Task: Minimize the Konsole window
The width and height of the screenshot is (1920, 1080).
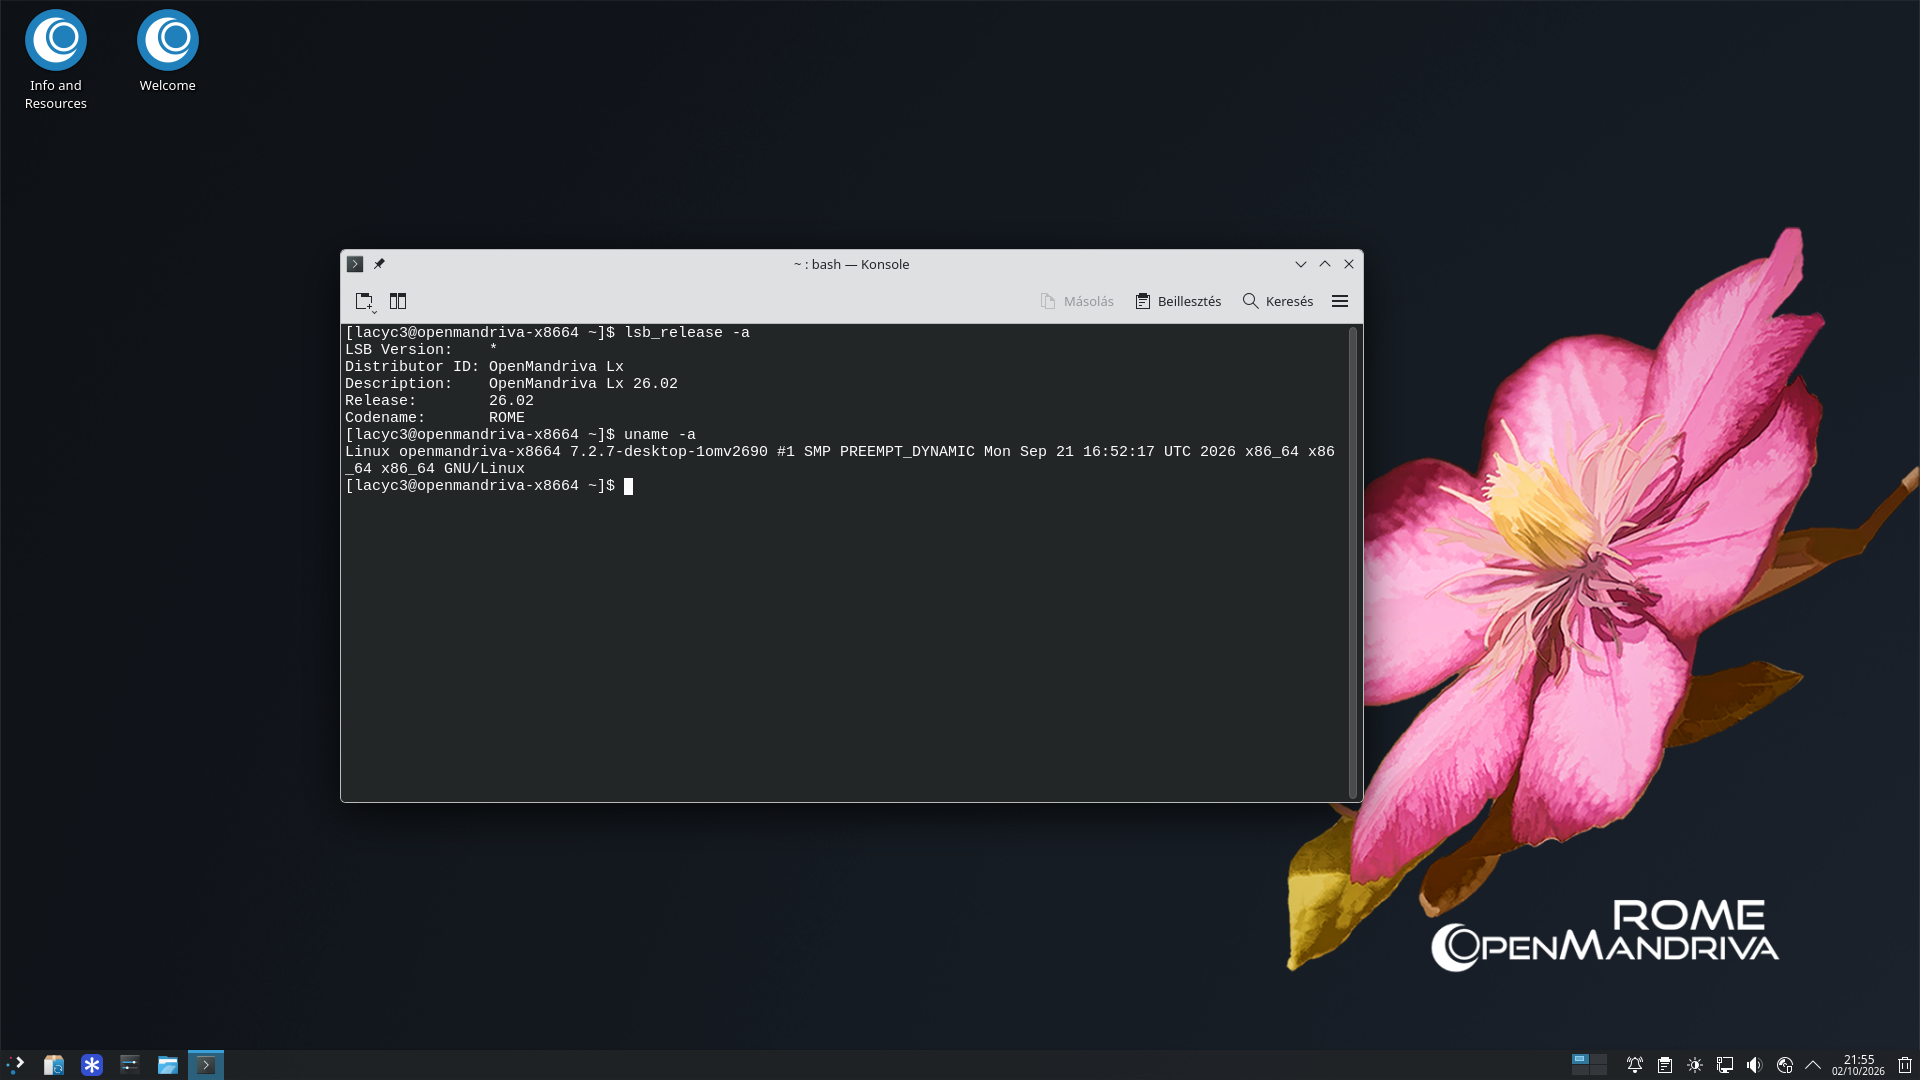Action: [1301, 264]
